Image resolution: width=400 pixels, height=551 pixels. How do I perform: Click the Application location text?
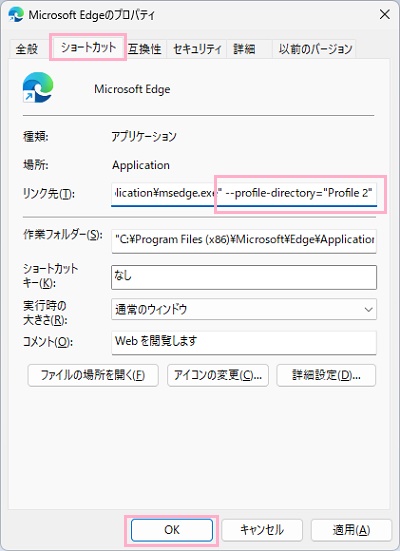[x=141, y=165]
